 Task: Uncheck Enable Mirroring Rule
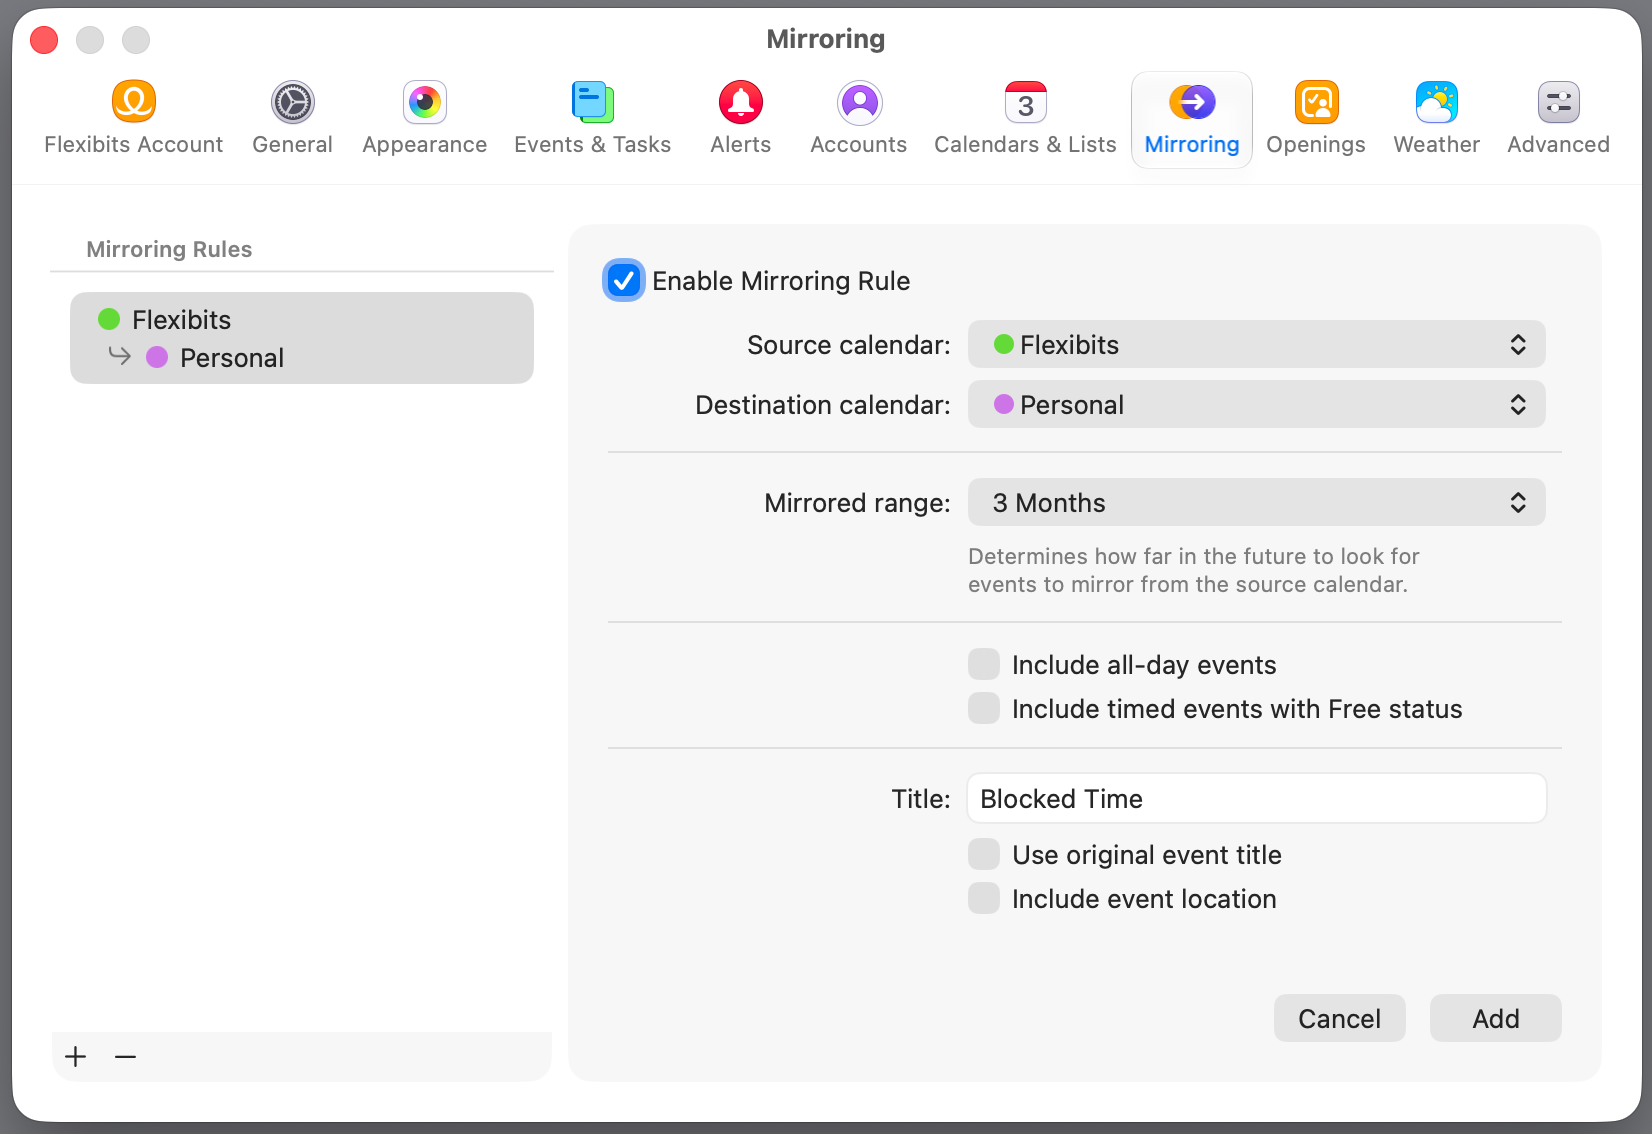(x=624, y=281)
